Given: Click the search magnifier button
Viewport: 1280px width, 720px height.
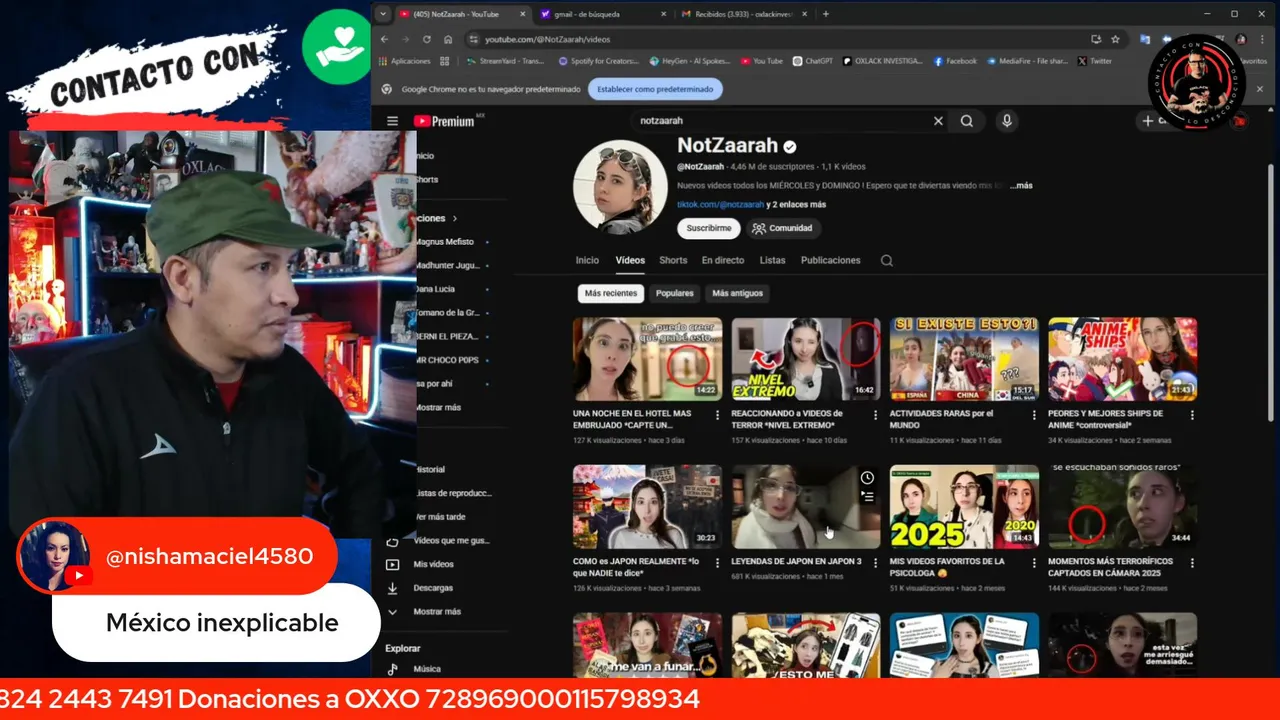Looking at the screenshot, I should pyautogui.click(x=967, y=121).
